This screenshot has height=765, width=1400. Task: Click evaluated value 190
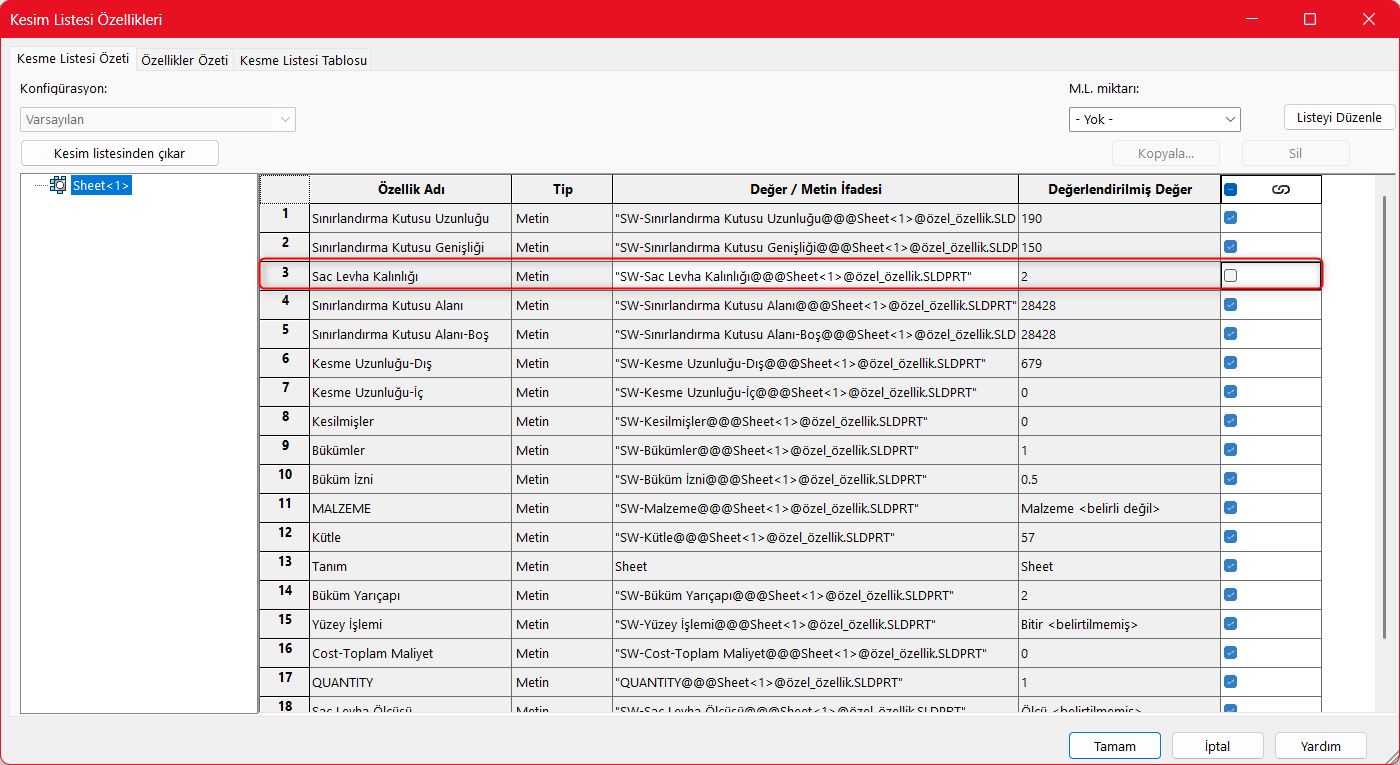click(x=1119, y=218)
